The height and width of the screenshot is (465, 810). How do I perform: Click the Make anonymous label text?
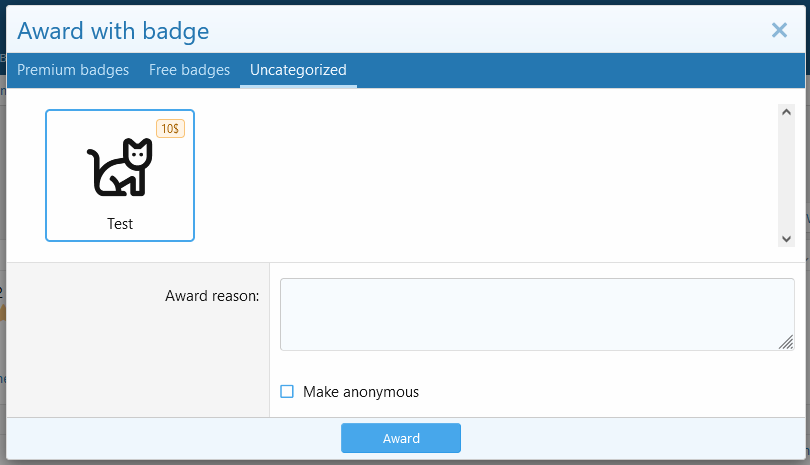(x=361, y=392)
